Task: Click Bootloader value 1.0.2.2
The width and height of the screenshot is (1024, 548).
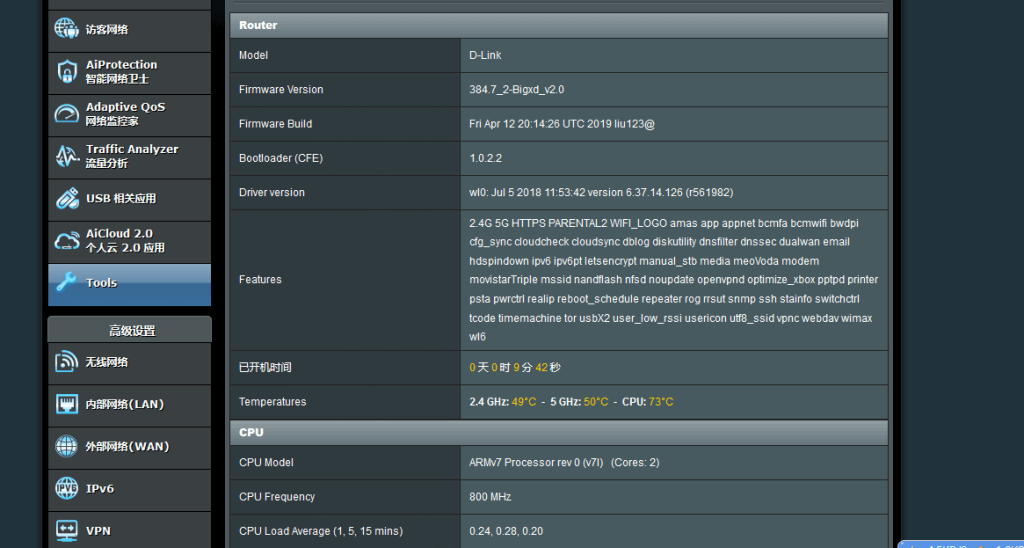Action: point(485,158)
